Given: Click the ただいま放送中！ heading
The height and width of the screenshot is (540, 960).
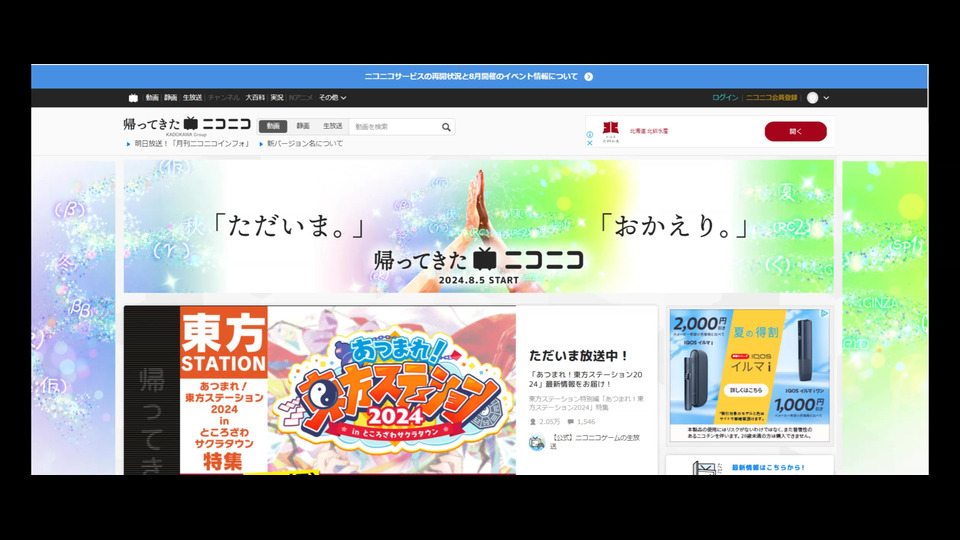Looking at the screenshot, I should [579, 355].
